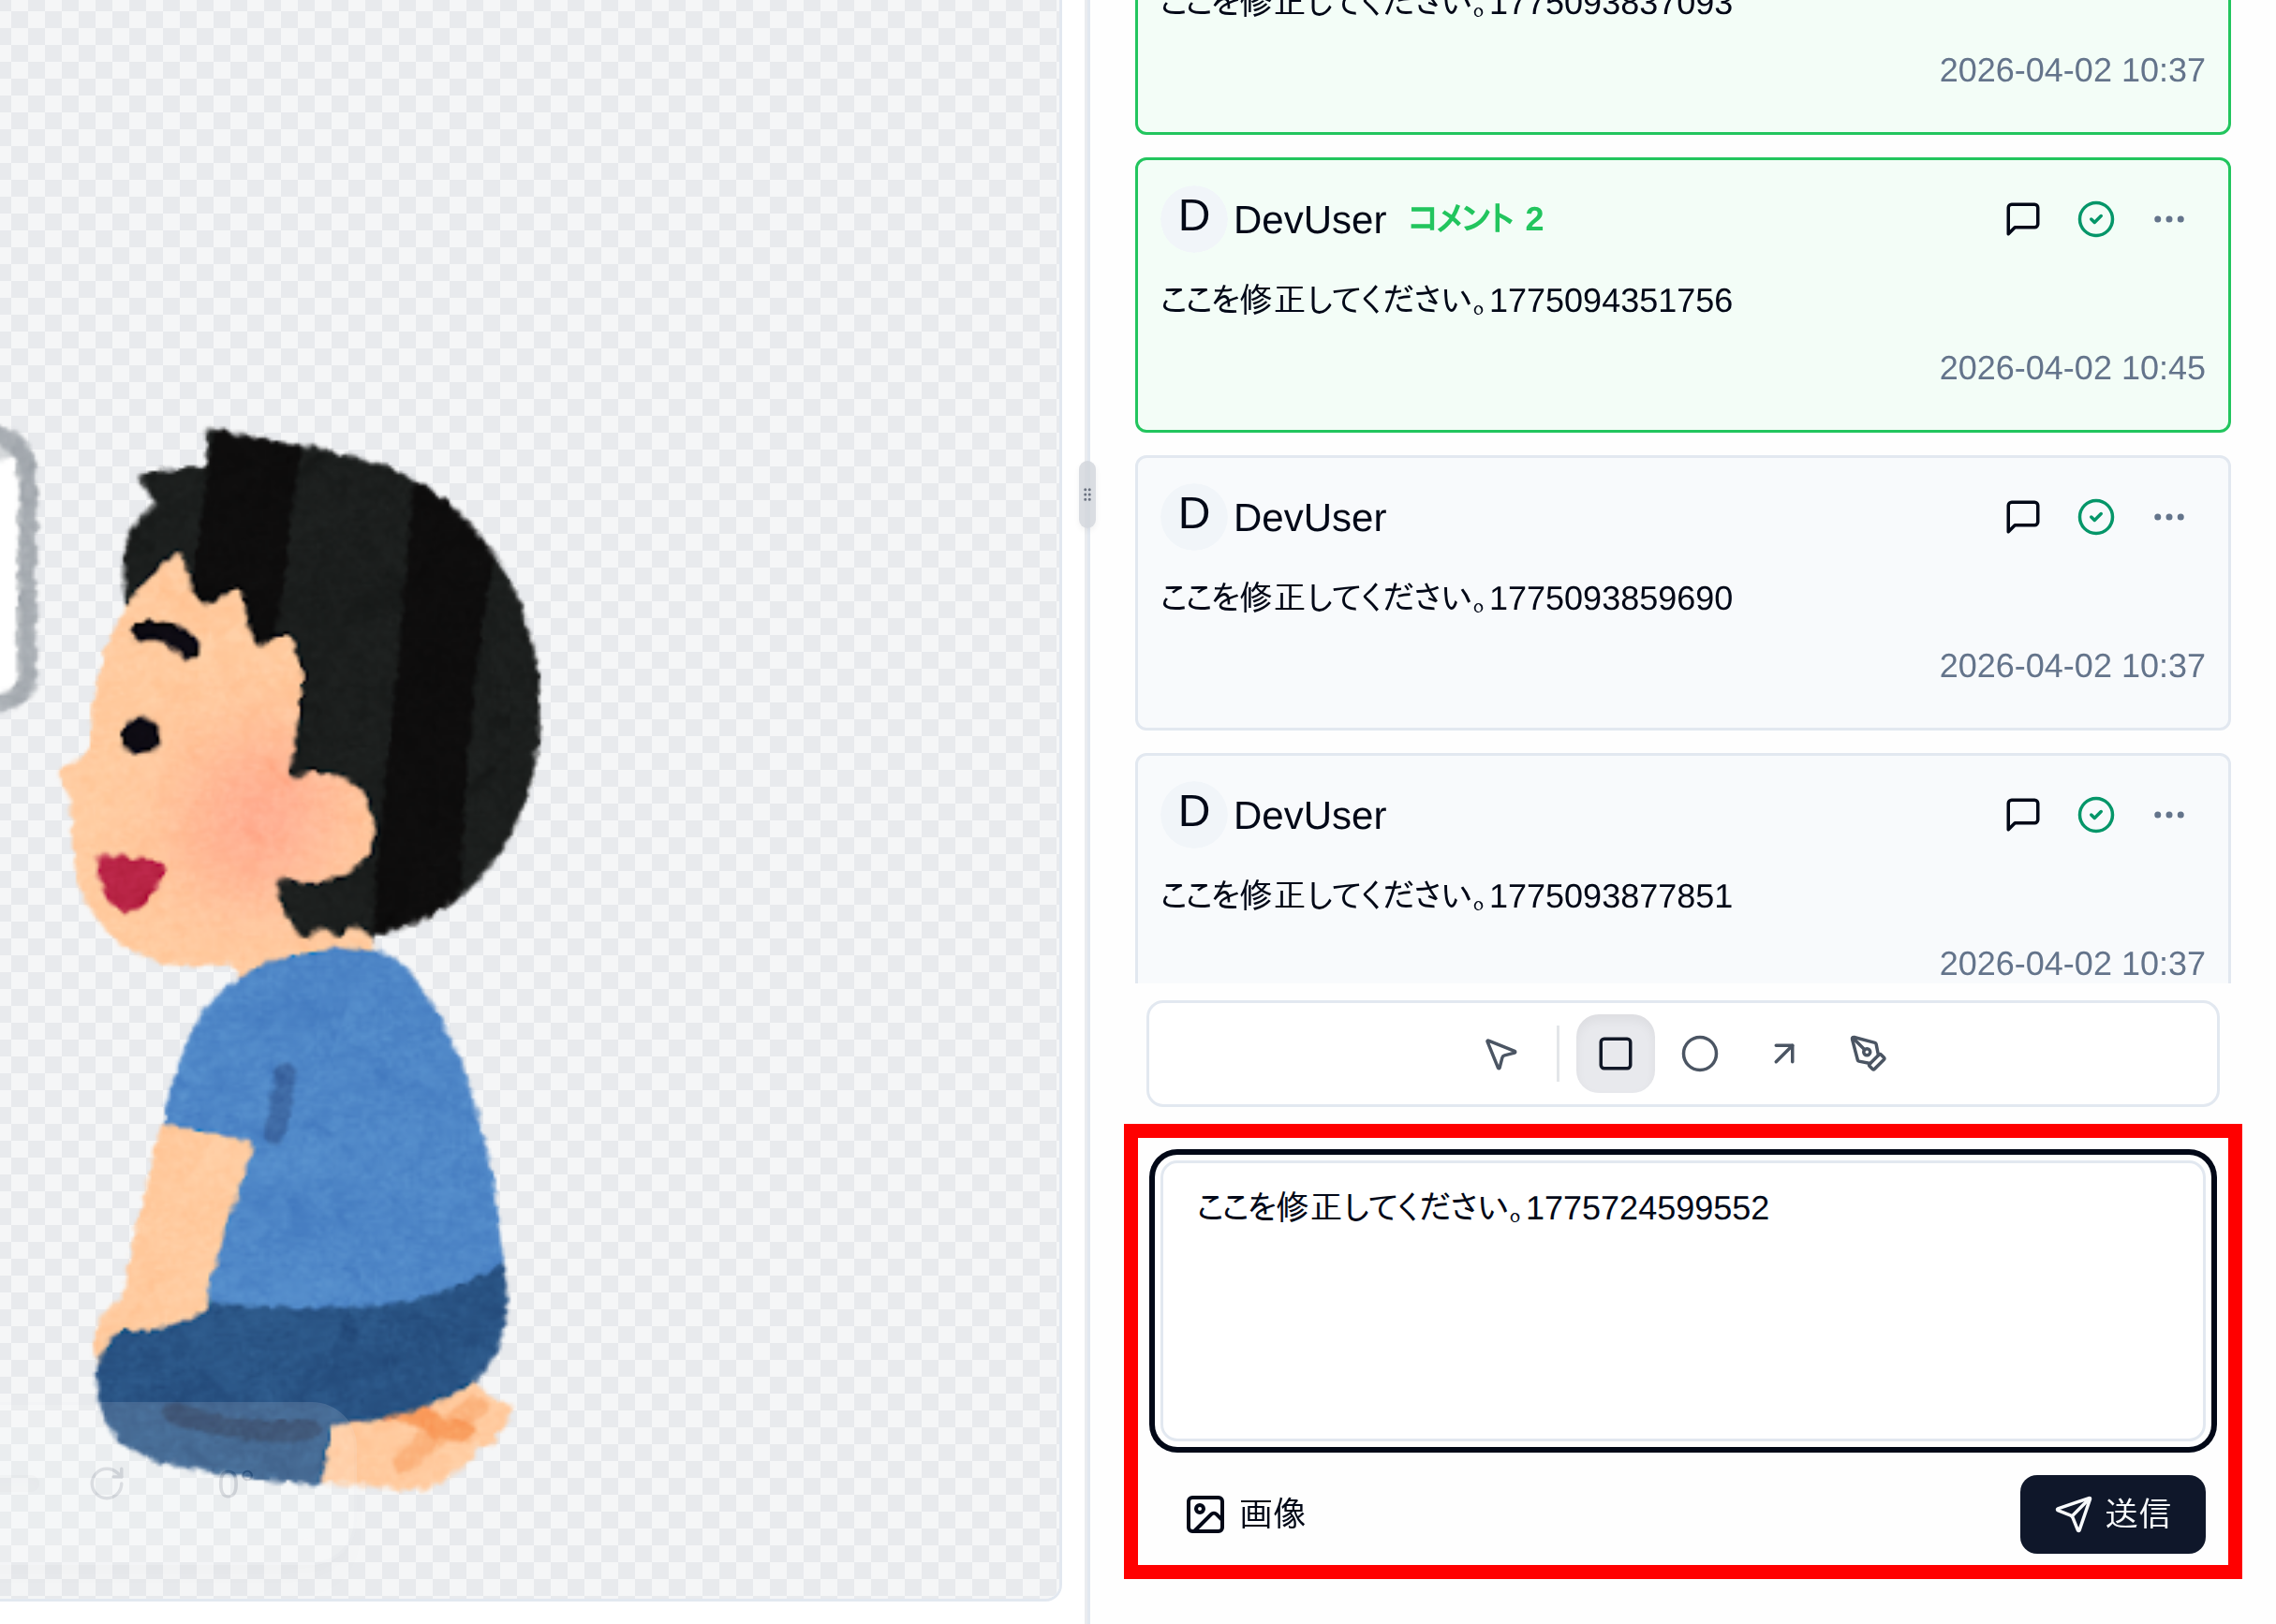Open more options on comment 1775093877851
Image resolution: width=2276 pixels, height=1624 pixels.
click(2168, 813)
